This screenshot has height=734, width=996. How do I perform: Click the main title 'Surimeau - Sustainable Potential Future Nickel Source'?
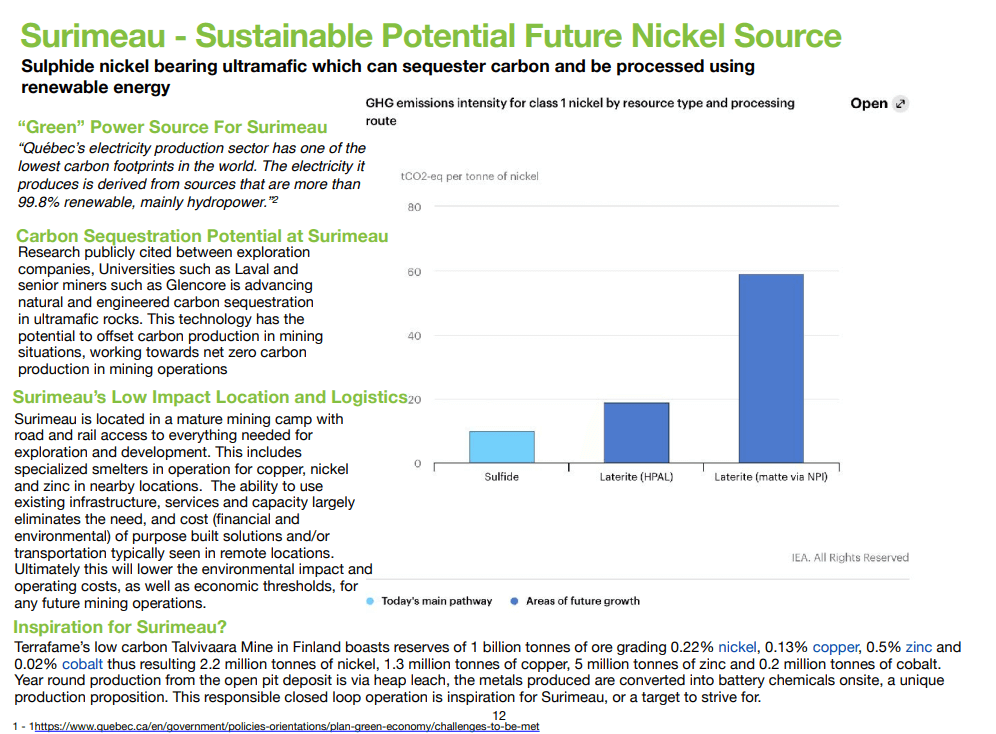(431, 36)
